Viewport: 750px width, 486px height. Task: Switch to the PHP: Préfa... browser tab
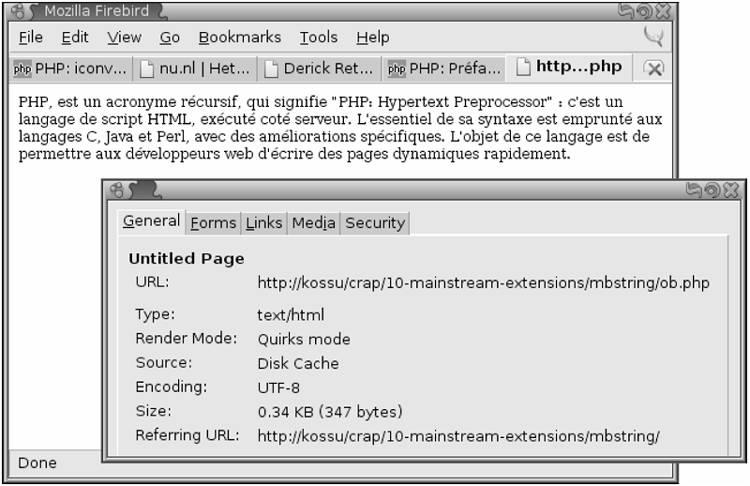[444, 68]
